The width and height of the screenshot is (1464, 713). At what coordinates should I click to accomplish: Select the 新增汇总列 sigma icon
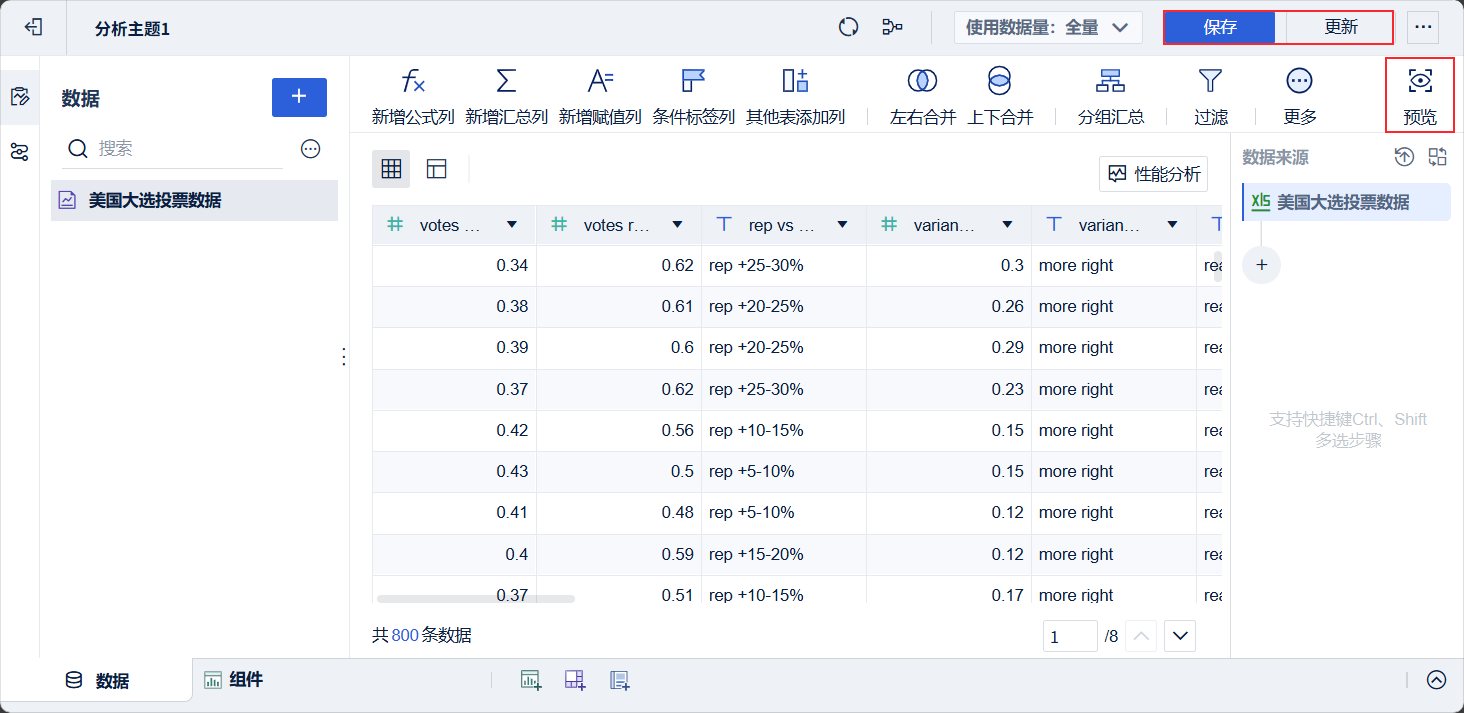point(506,82)
